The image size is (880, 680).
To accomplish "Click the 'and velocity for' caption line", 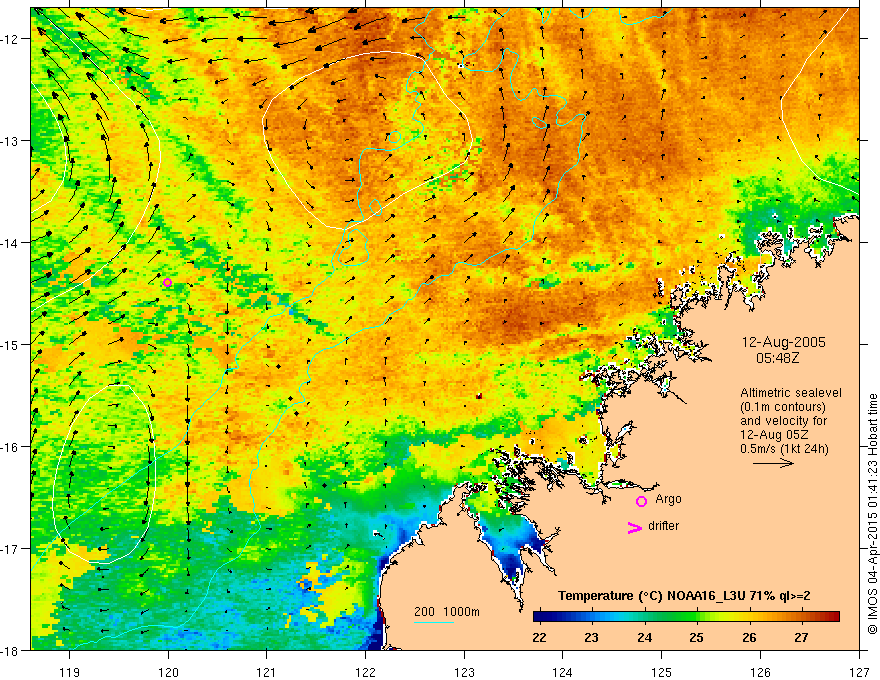I will pyautogui.click(x=783, y=421).
